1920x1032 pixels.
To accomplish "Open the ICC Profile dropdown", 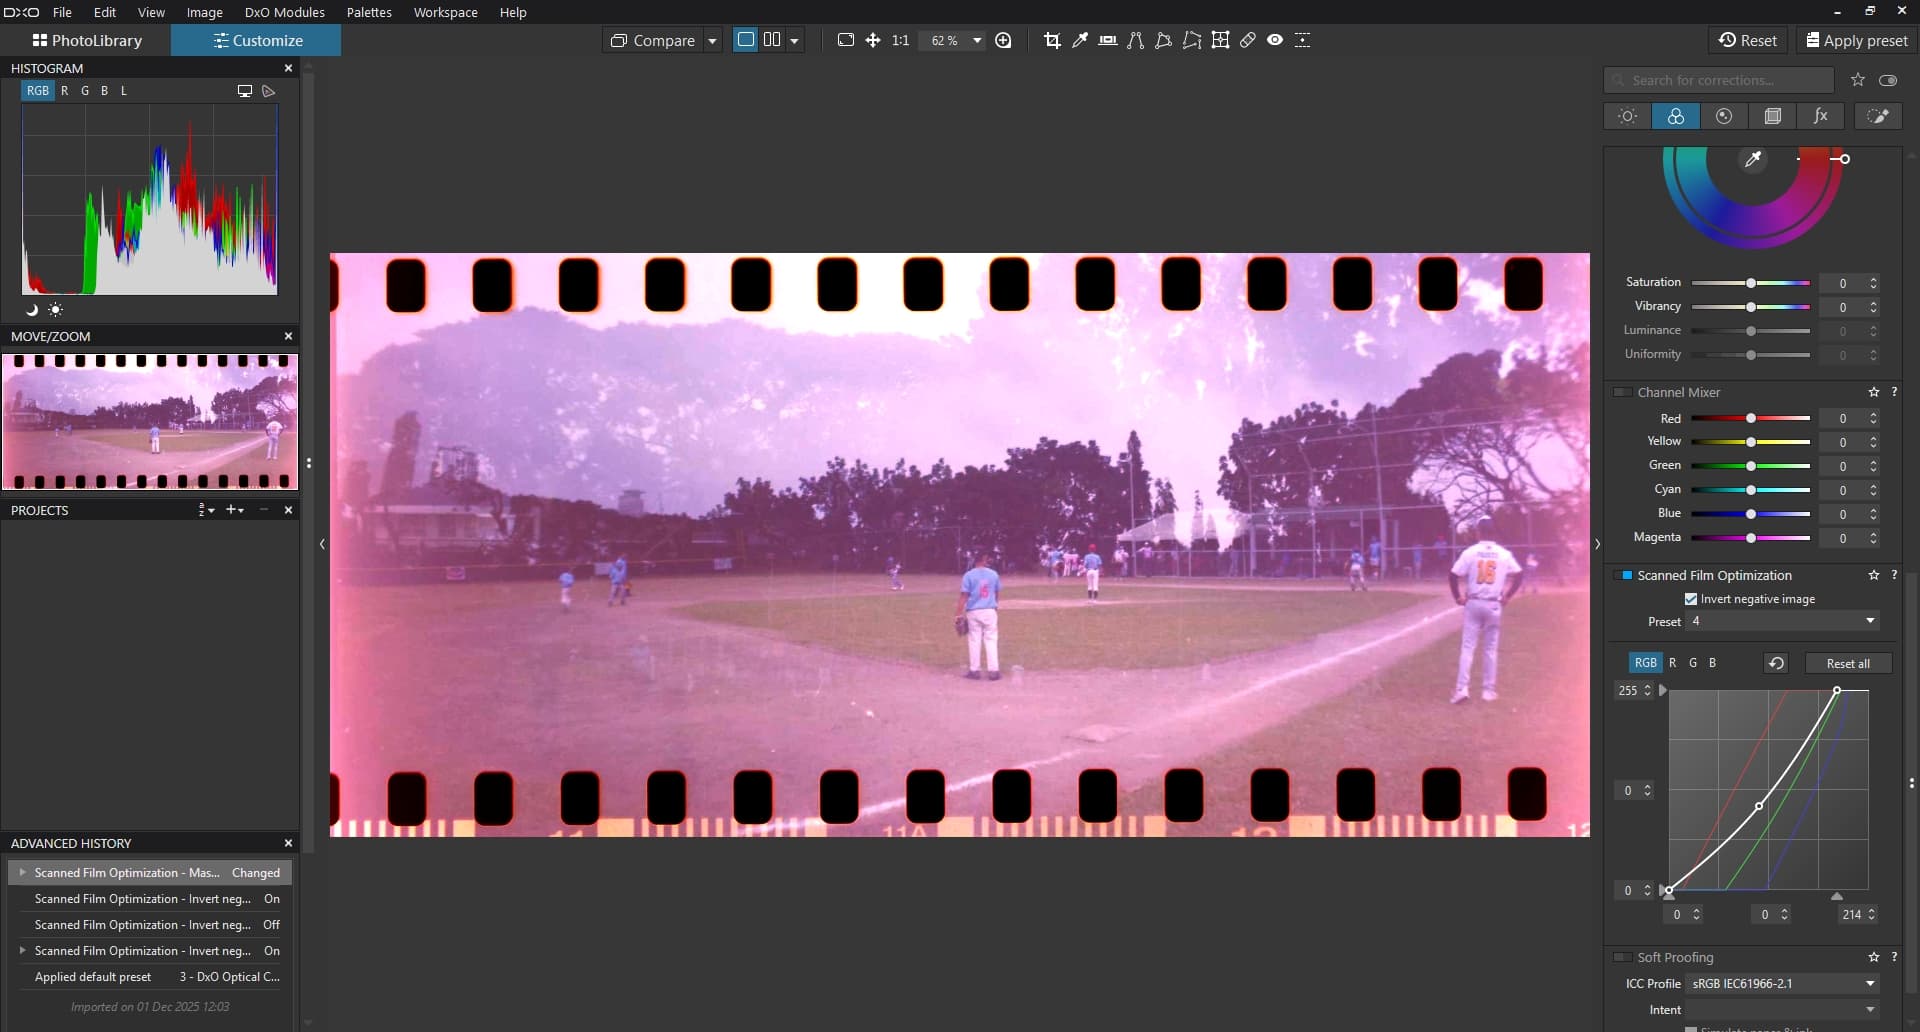I will (1783, 983).
